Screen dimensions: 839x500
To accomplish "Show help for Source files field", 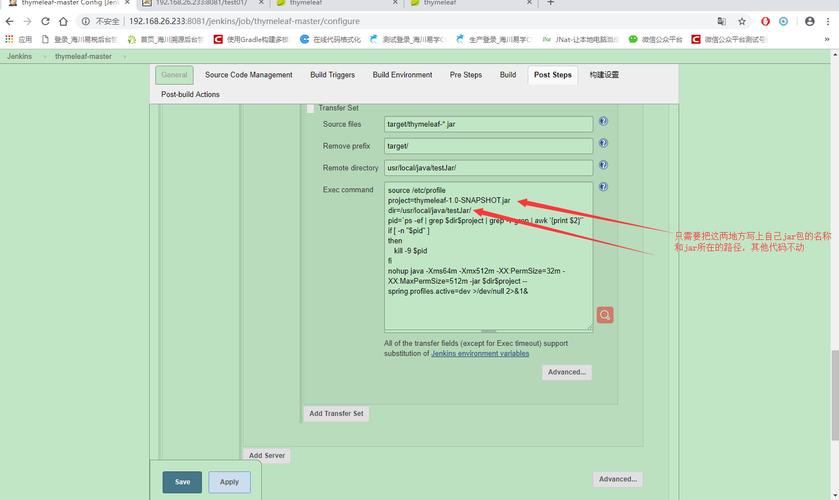I will point(603,122).
